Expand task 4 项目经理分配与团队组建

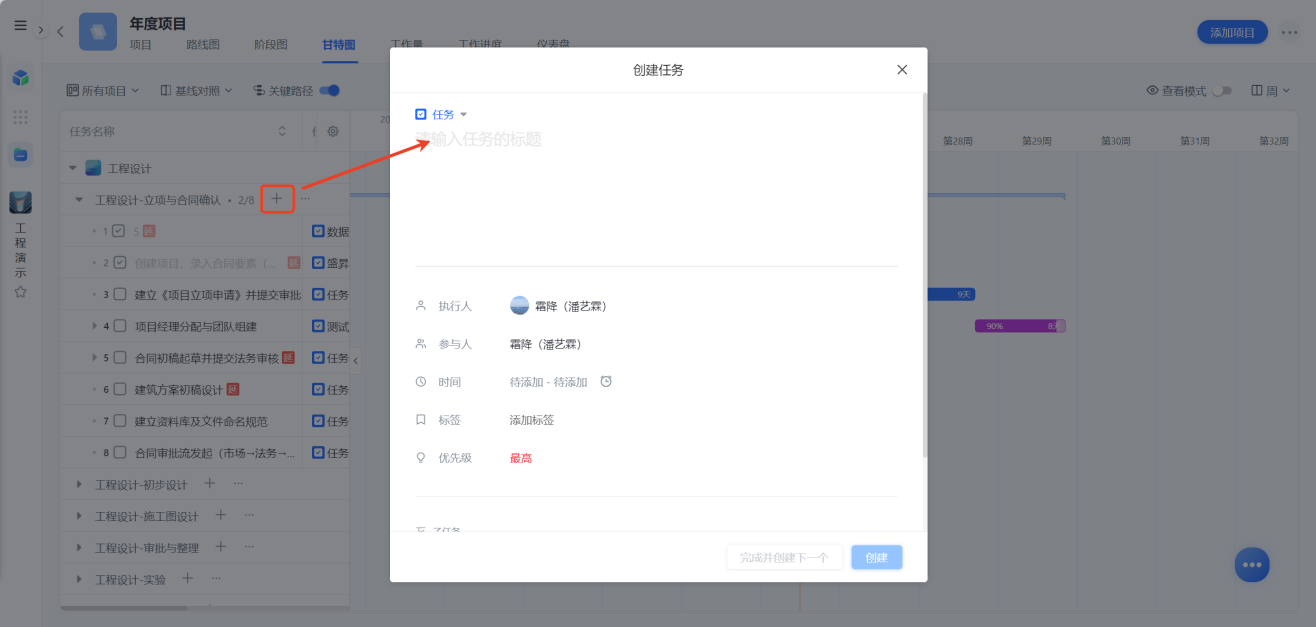(x=94, y=326)
